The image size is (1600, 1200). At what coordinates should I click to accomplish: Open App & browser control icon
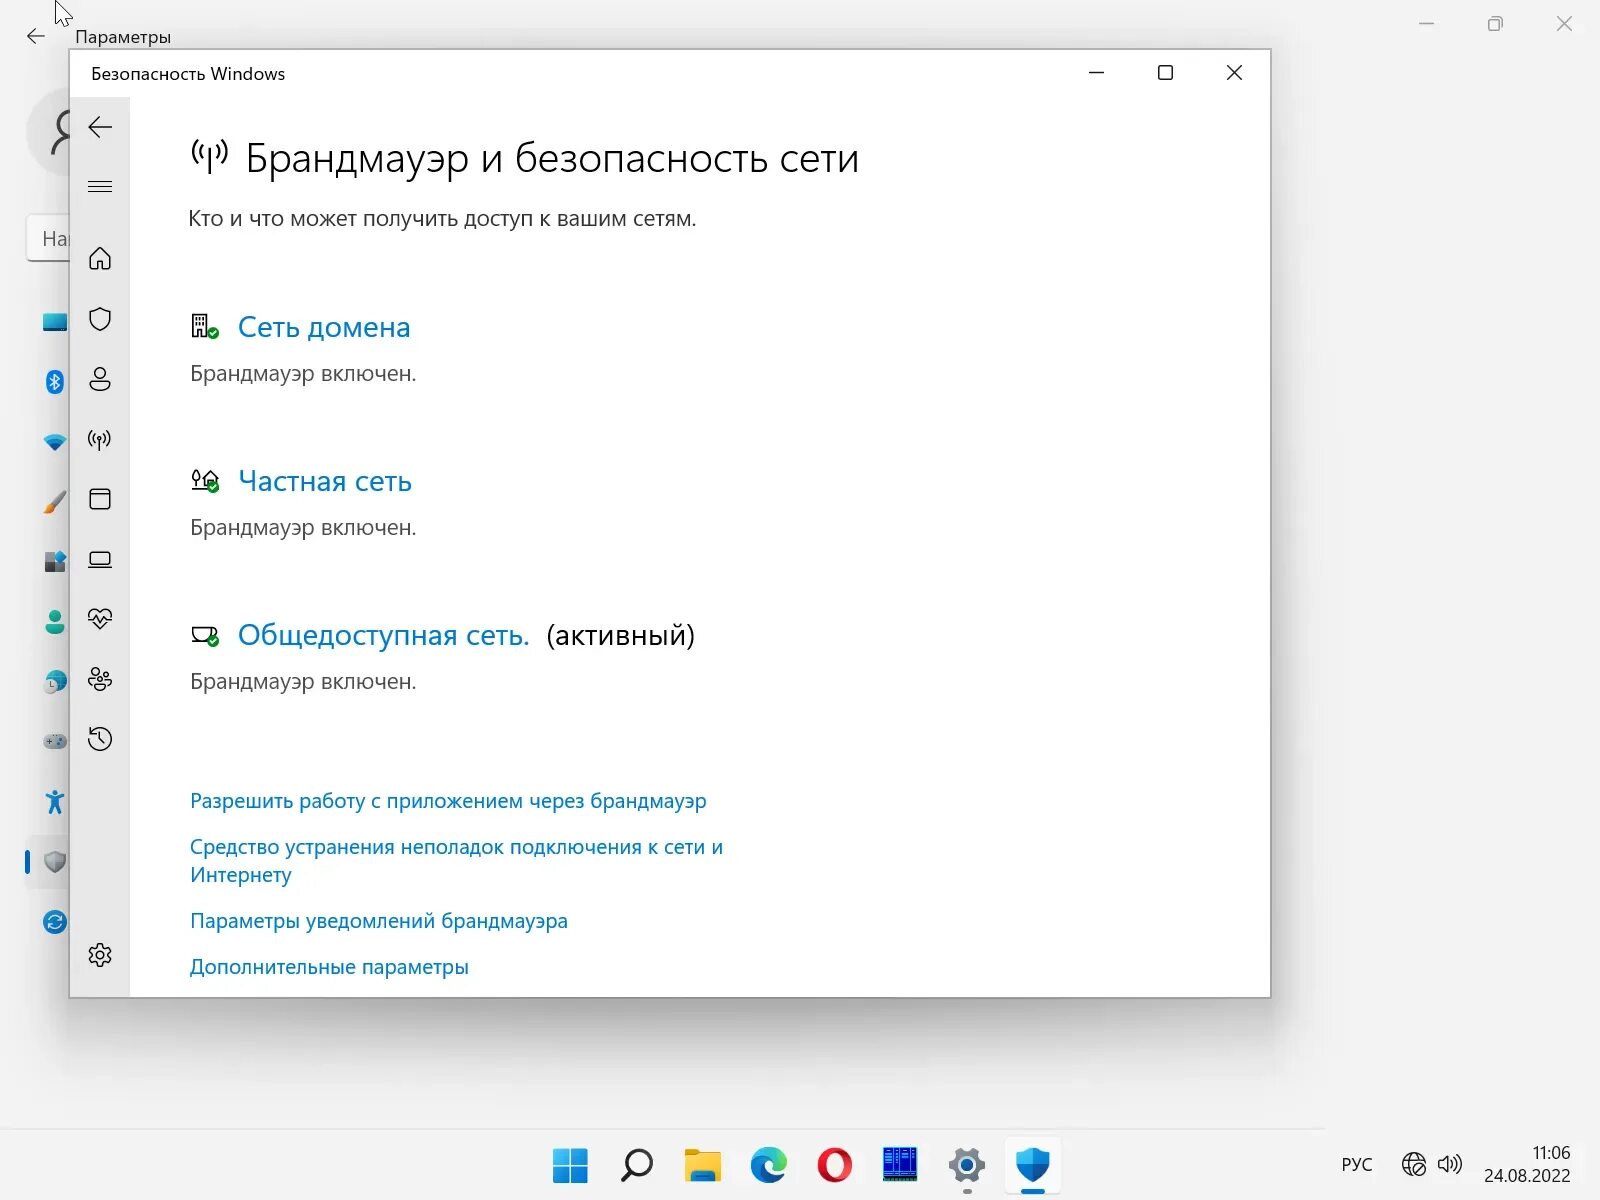coord(100,499)
